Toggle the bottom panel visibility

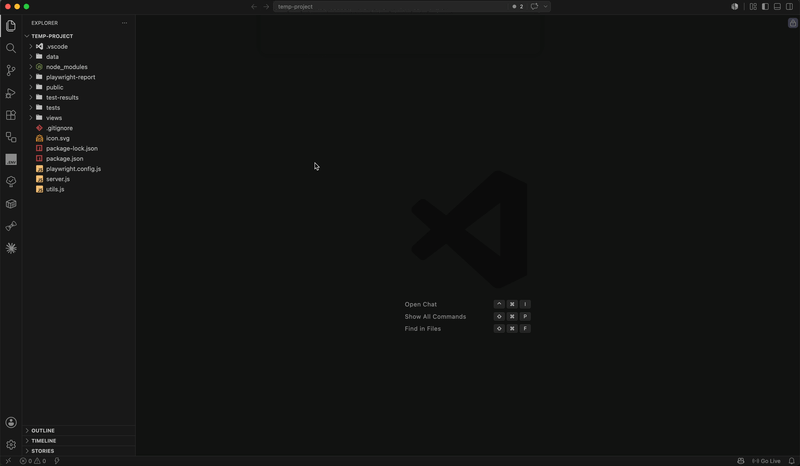tap(777, 7)
